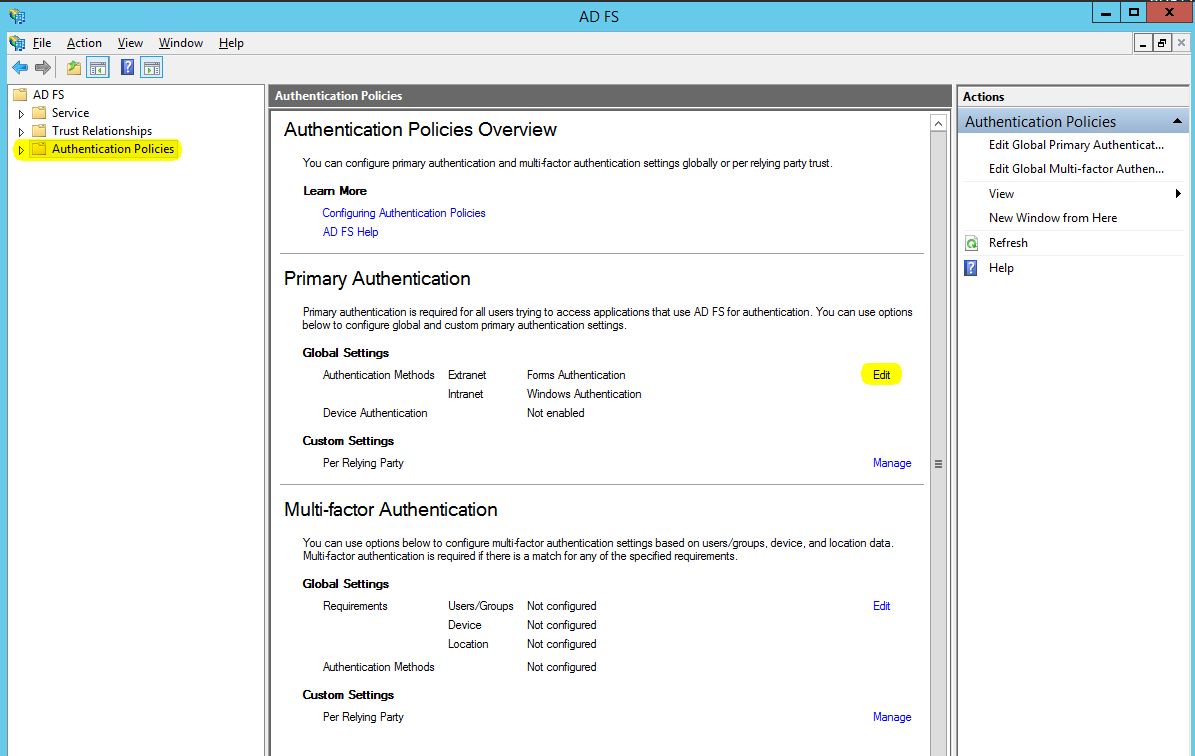This screenshot has height=756, width=1195.
Task: Click the MMC icon beside File menu
Action: [x=17, y=43]
